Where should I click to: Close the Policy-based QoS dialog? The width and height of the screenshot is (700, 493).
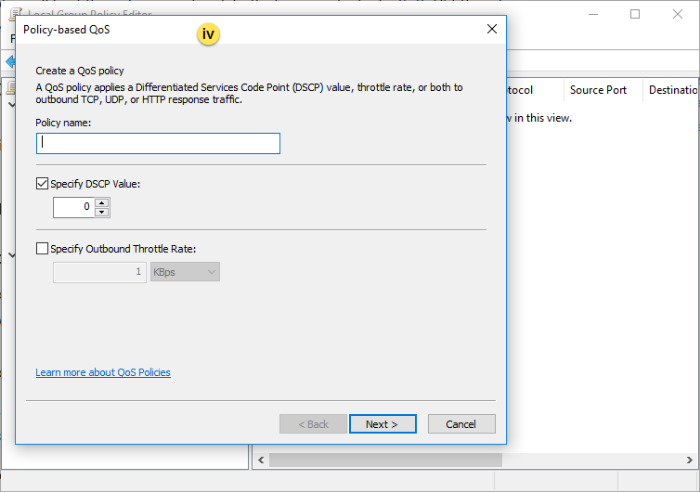[491, 29]
